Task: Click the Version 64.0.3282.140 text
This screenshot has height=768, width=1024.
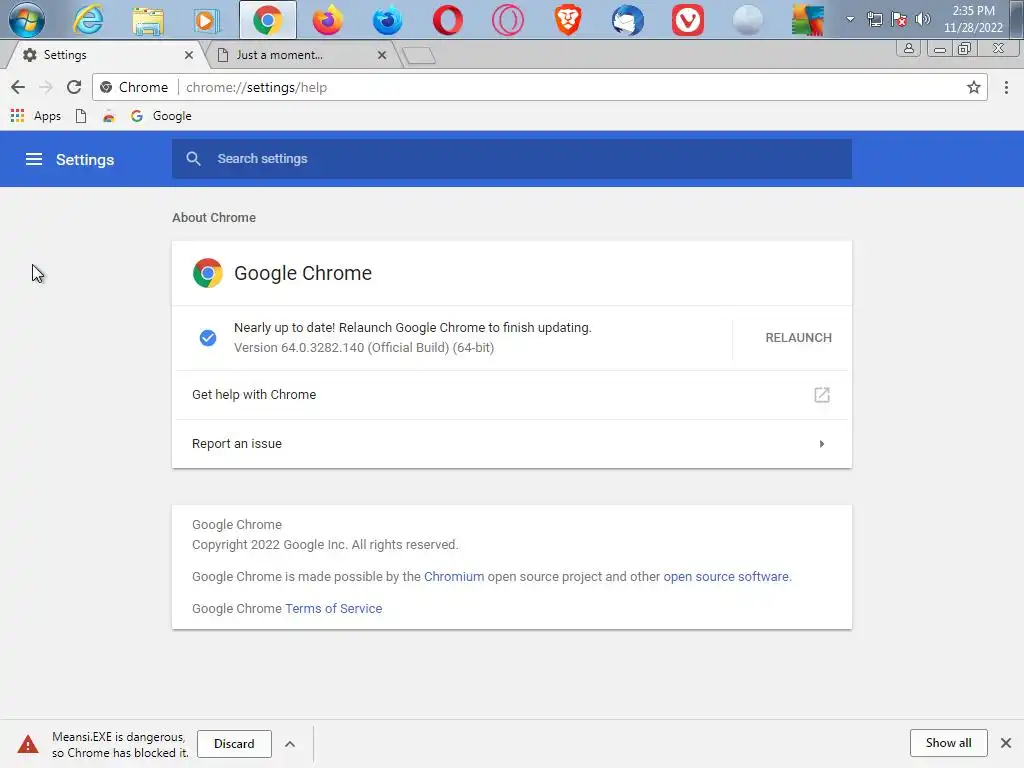Action: 364,347
